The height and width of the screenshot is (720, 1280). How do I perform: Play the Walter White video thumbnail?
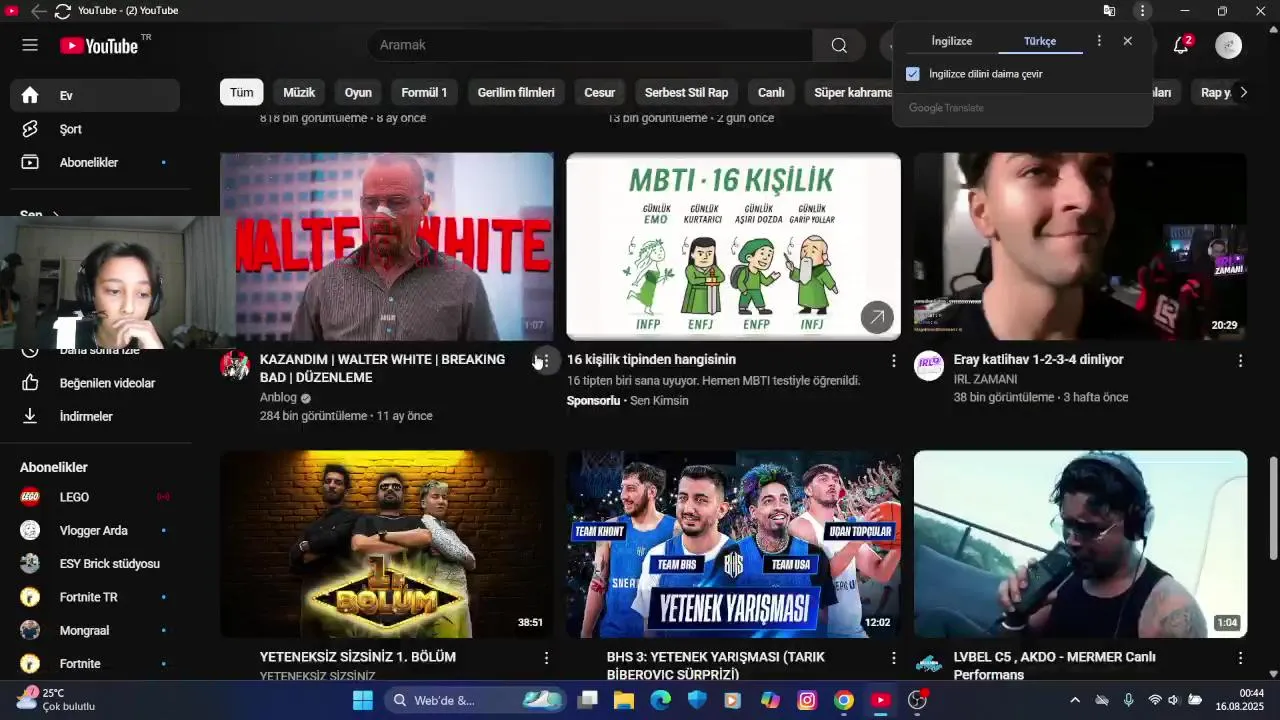point(387,247)
